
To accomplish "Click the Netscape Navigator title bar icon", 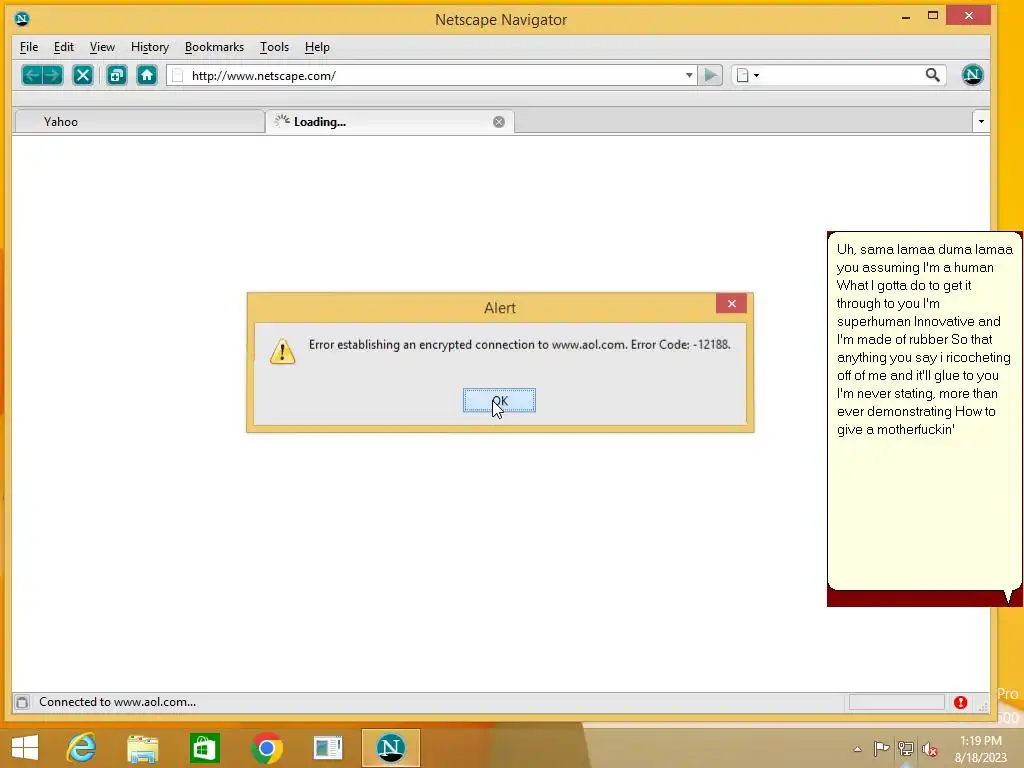I will tap(22, 18).
